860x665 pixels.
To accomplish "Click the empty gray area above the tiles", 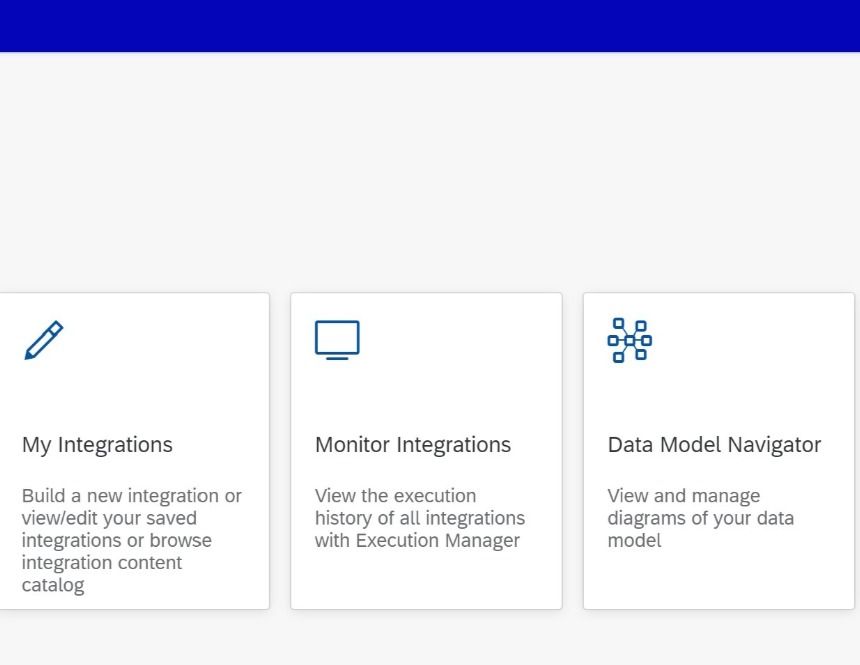I will click(x=430, y=170).
